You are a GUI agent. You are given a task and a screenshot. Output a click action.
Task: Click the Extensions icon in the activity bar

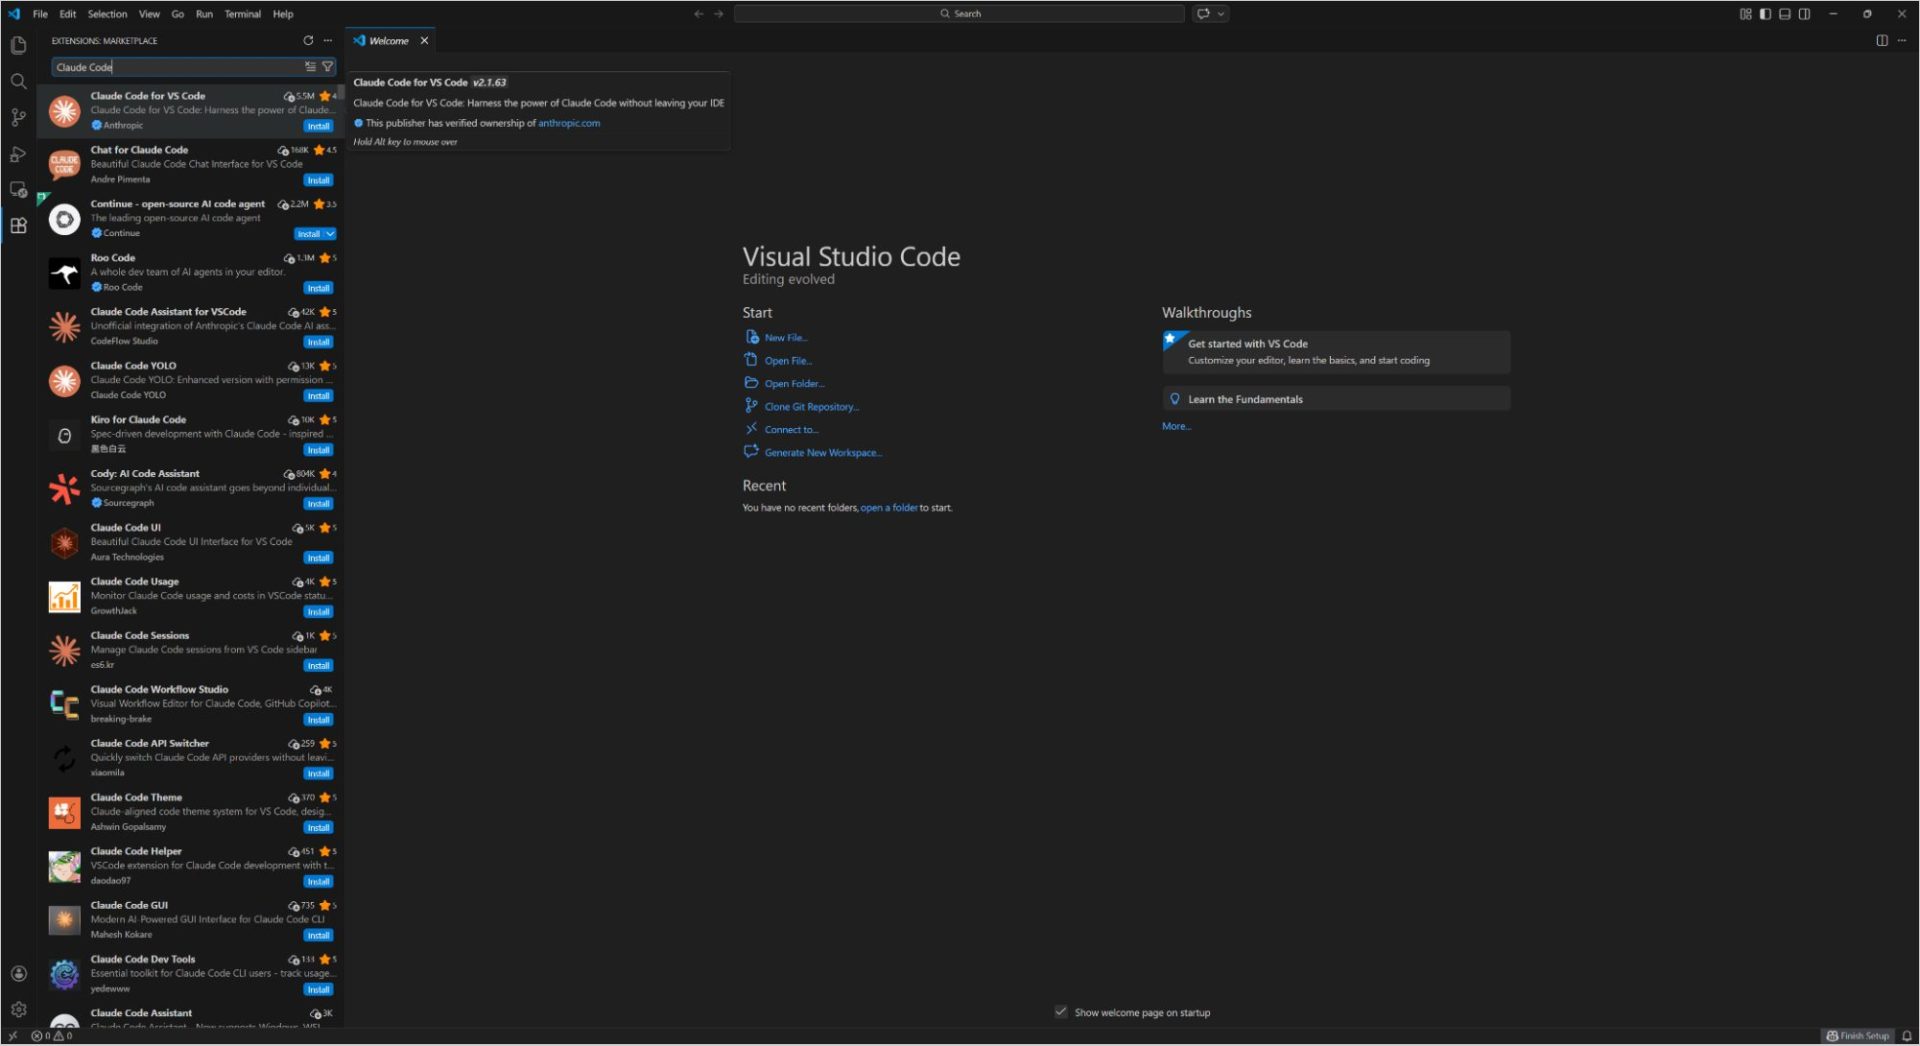tap(18, 226)
